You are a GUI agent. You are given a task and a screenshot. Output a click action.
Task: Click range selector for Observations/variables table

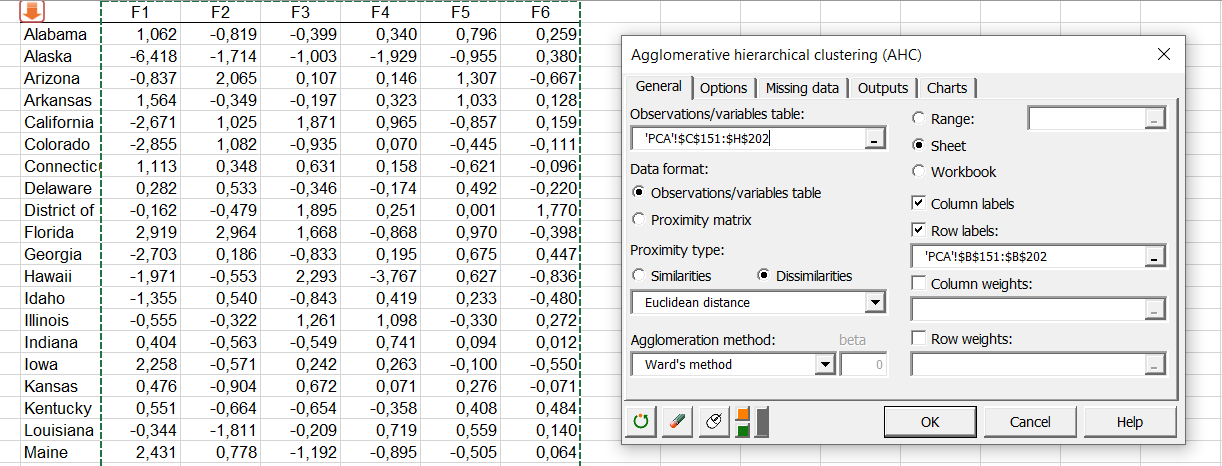[x=875, y=139]
